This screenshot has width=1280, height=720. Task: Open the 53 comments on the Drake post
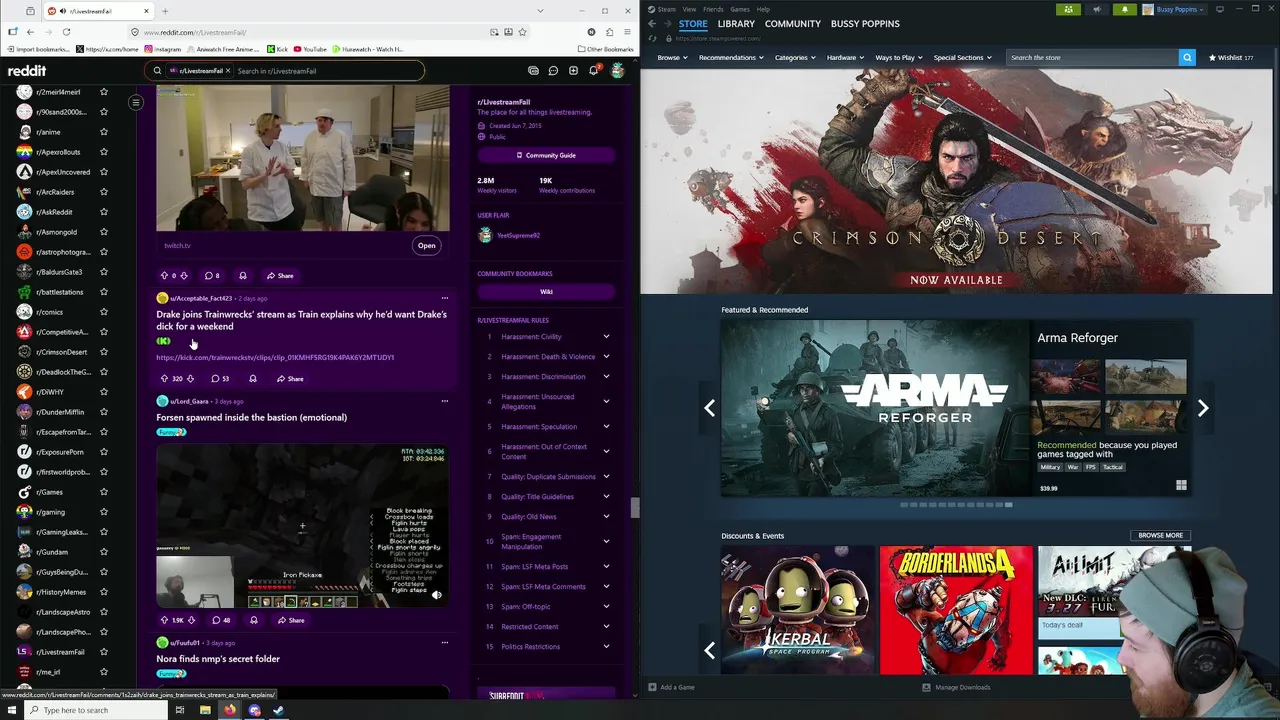point(220,379)
